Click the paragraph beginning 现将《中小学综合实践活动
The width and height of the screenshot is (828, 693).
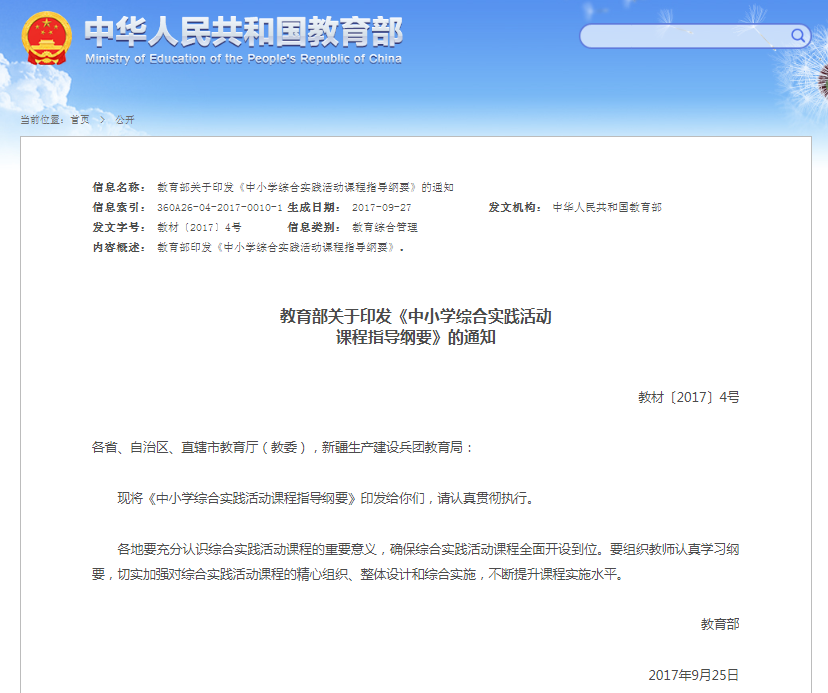325,498
